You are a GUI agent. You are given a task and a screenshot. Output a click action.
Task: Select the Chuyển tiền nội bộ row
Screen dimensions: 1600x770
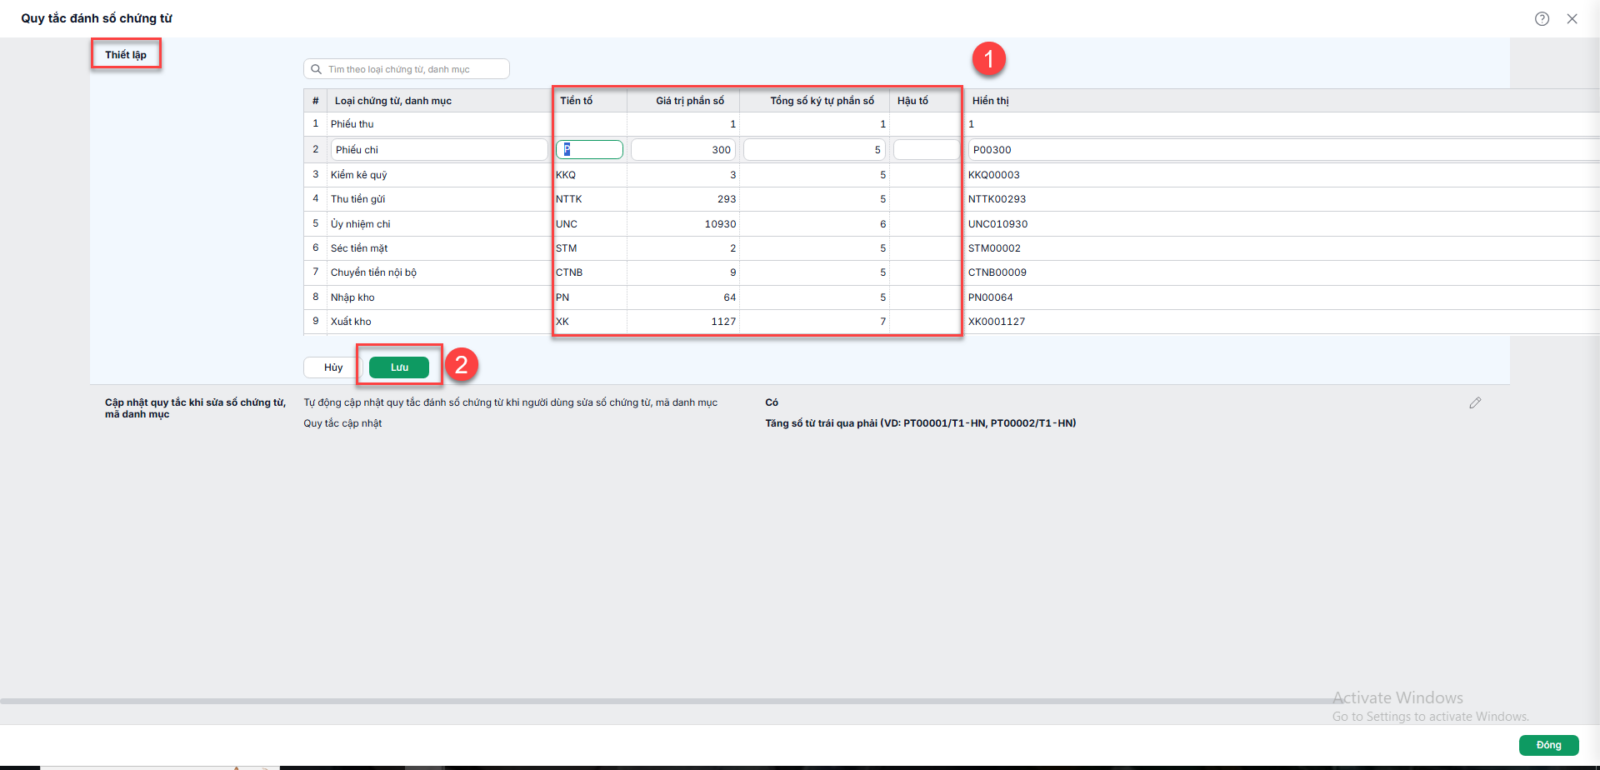click(952, 272)
